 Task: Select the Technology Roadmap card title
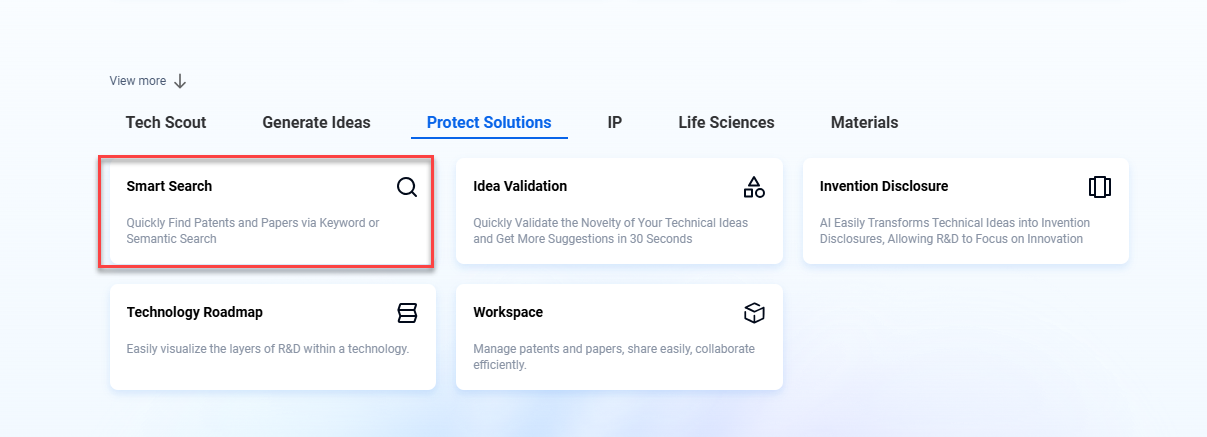(x=194, y=312)
